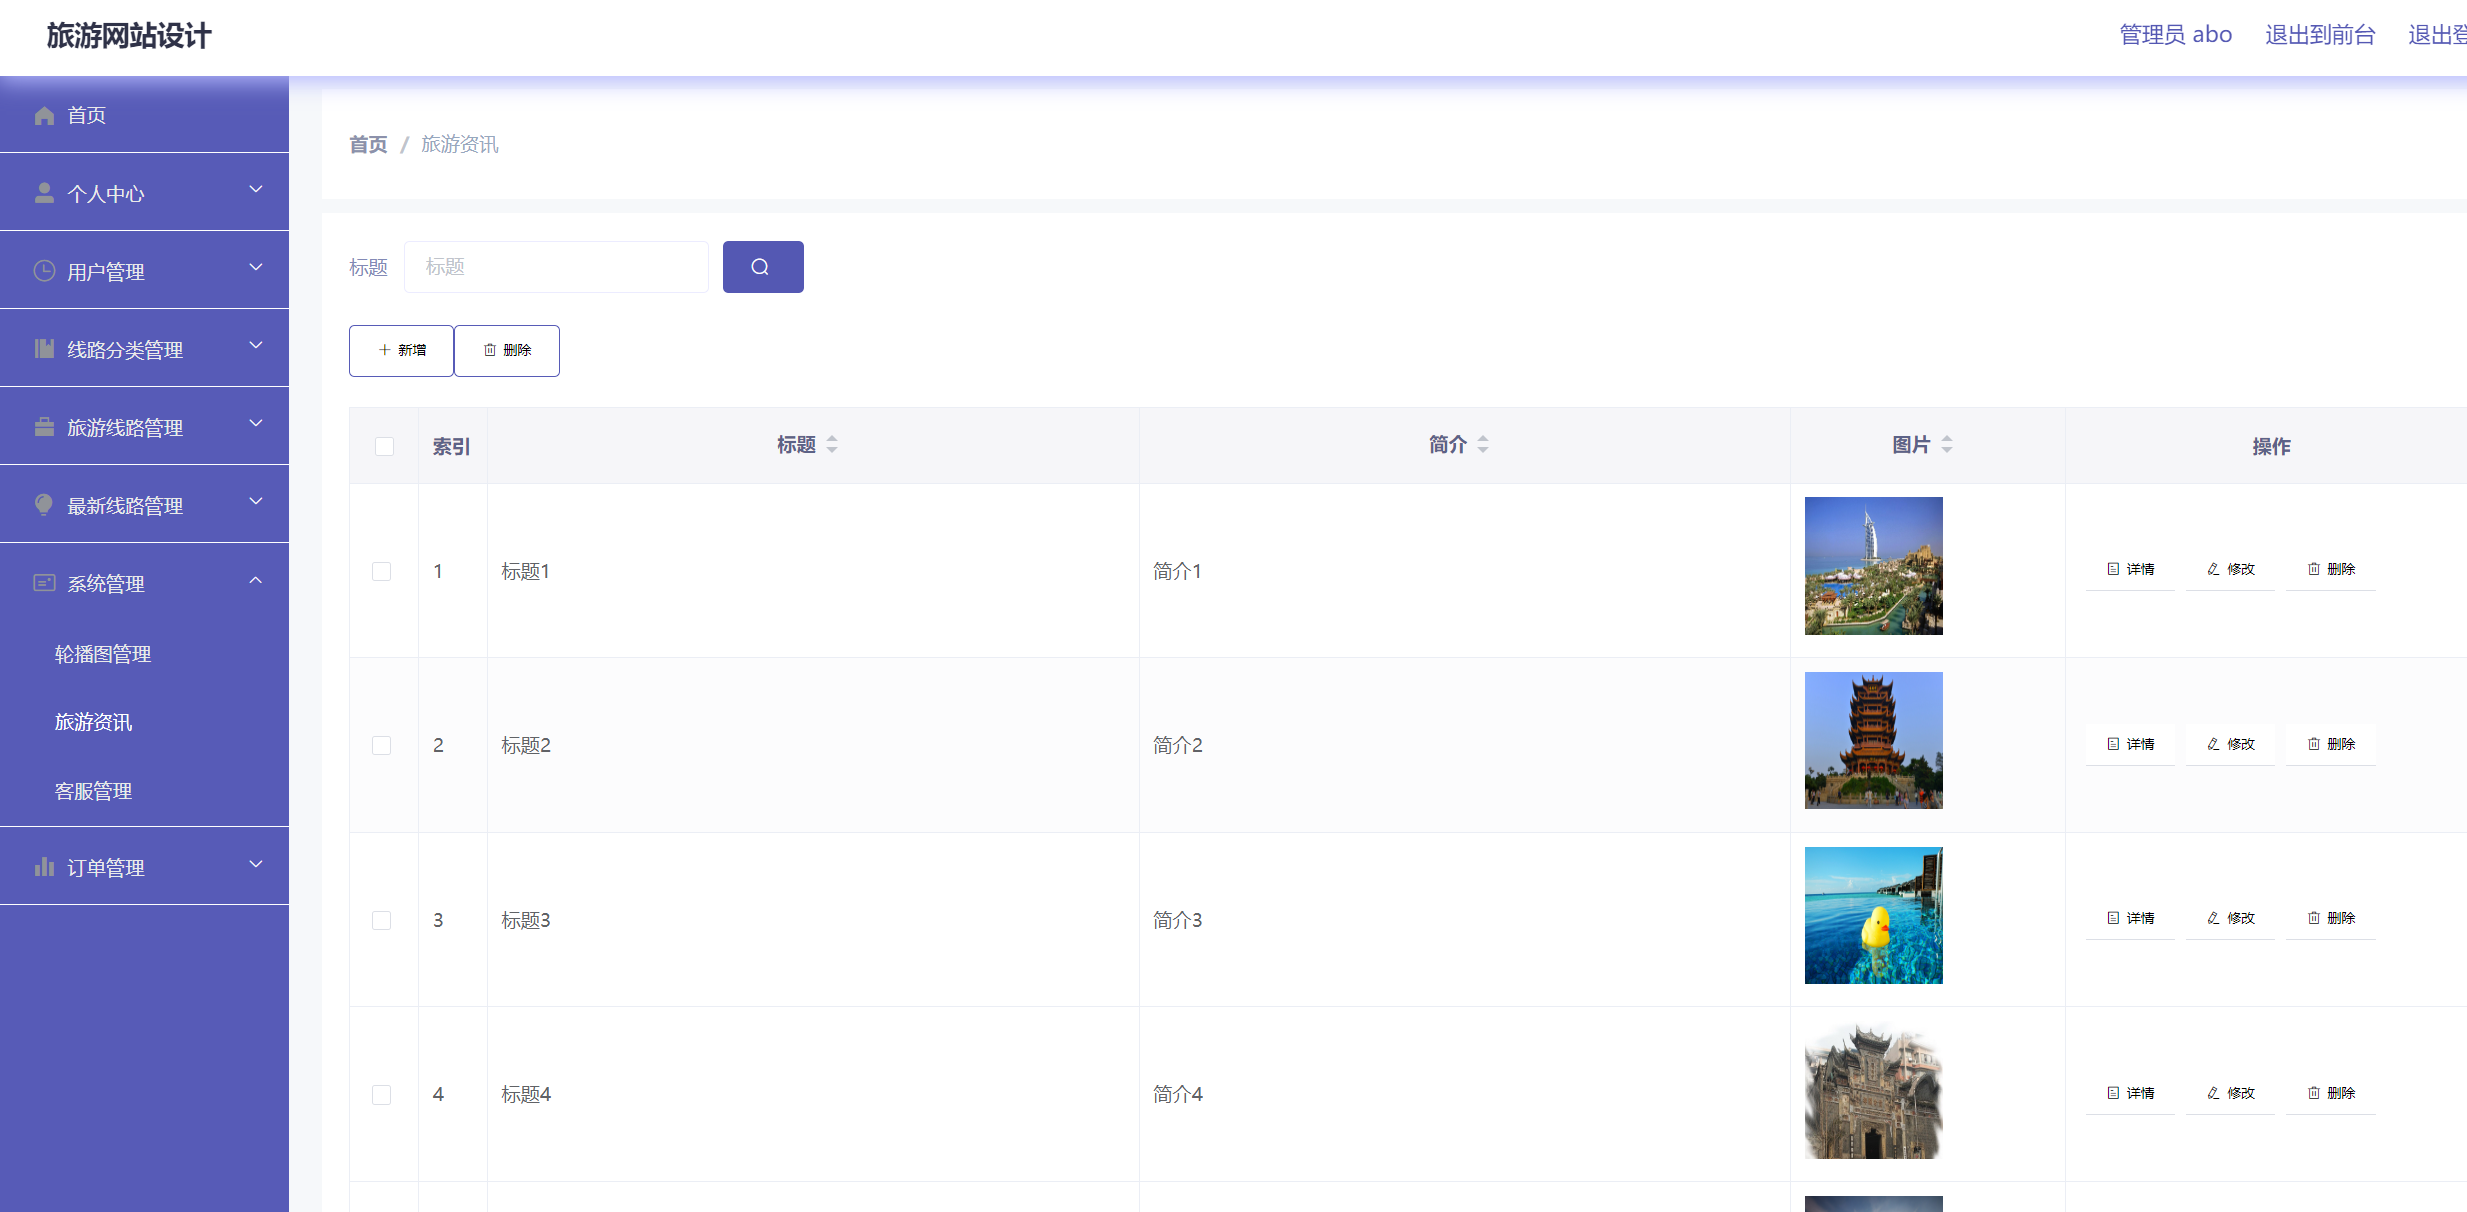Image resolution: width=2467 pixels, height=1212 pixels.
Task: Toggle the 标题 column sort arrows
Action: 831,445
